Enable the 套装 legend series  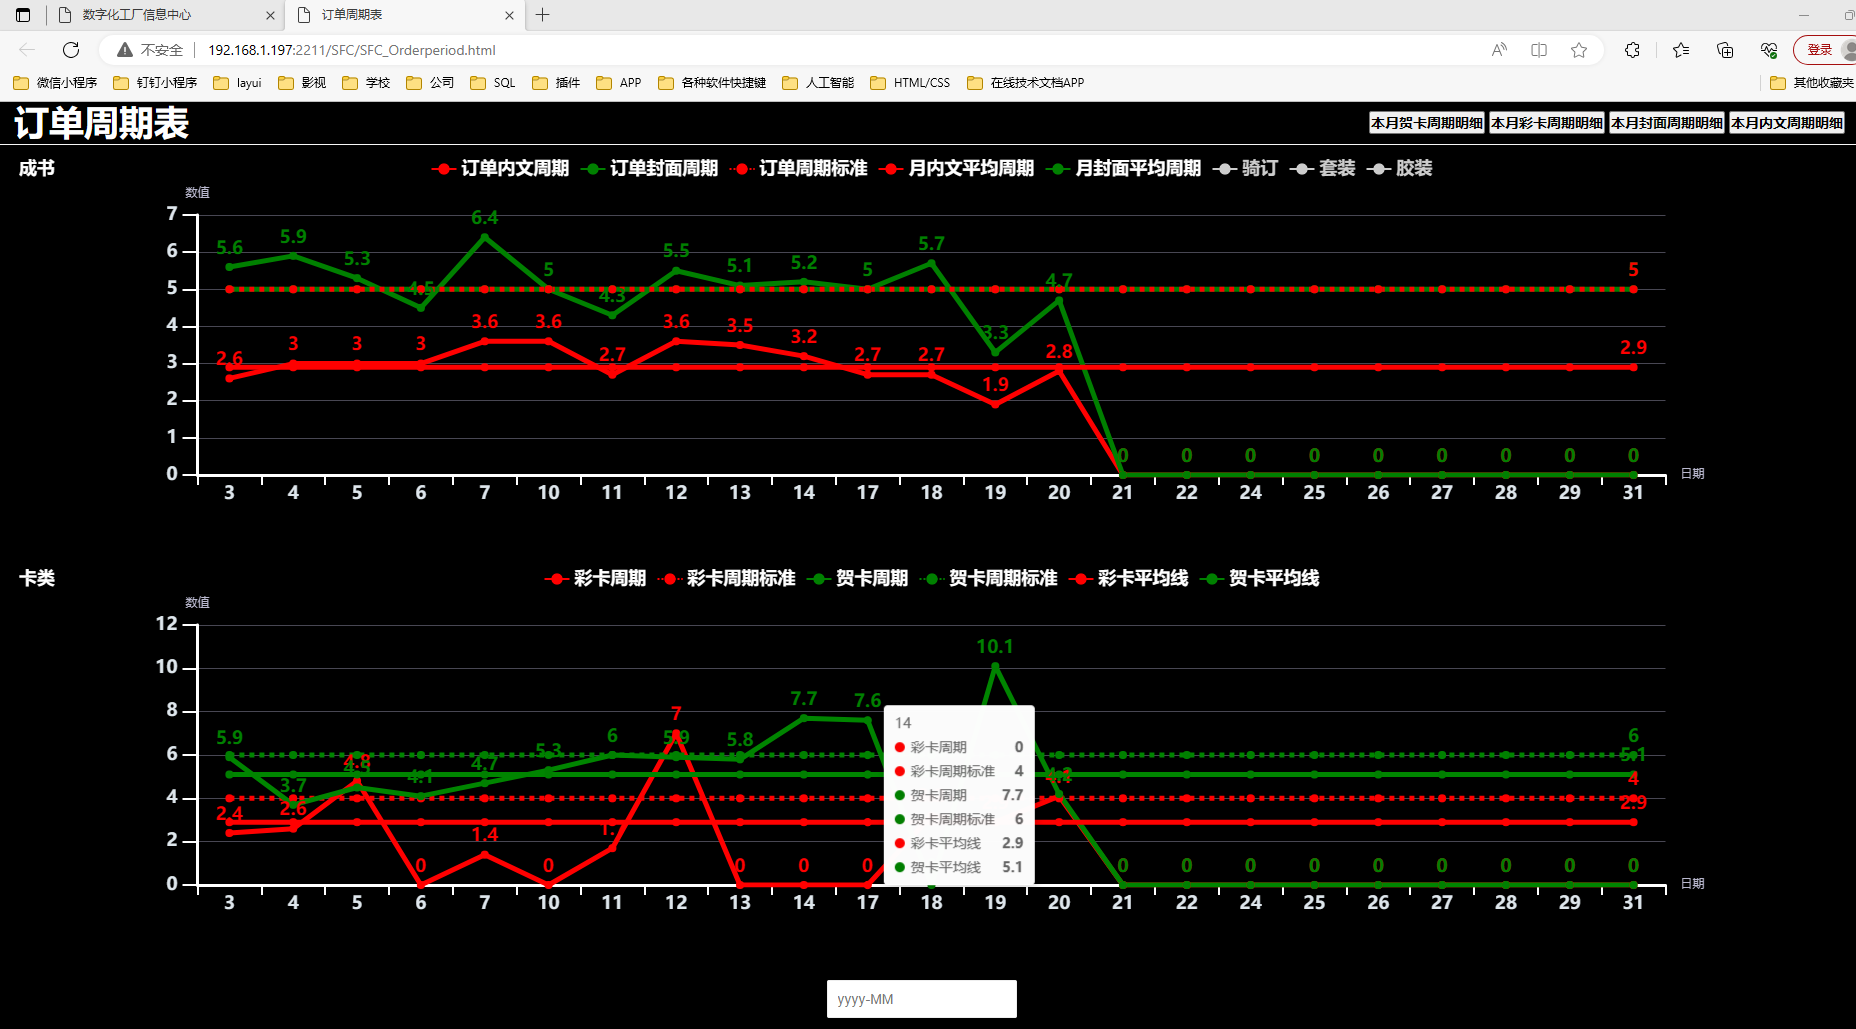tap(1322, 168)
